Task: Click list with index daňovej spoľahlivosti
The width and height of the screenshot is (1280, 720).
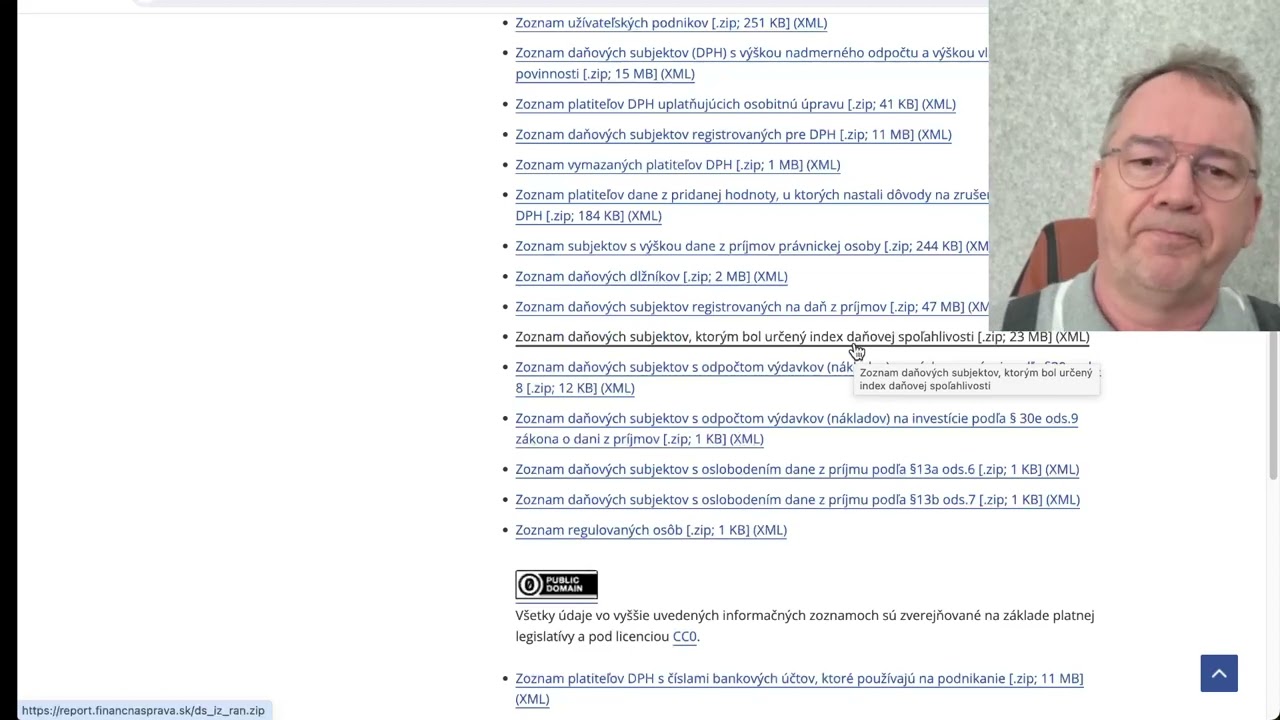Action: tap(700, 337)
